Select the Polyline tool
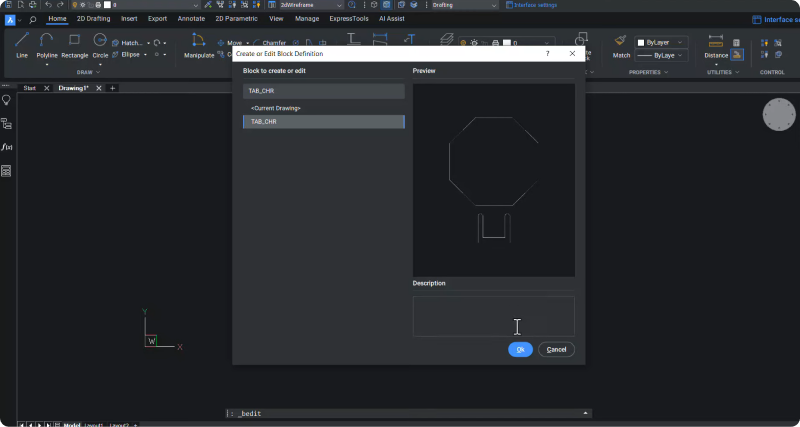 (46, 45)
